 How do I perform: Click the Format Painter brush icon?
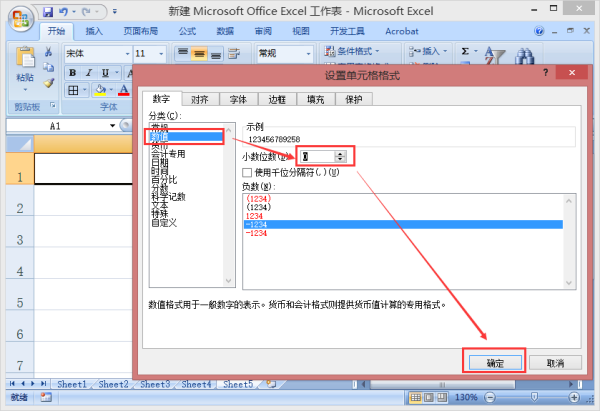[x=48, y=82]
